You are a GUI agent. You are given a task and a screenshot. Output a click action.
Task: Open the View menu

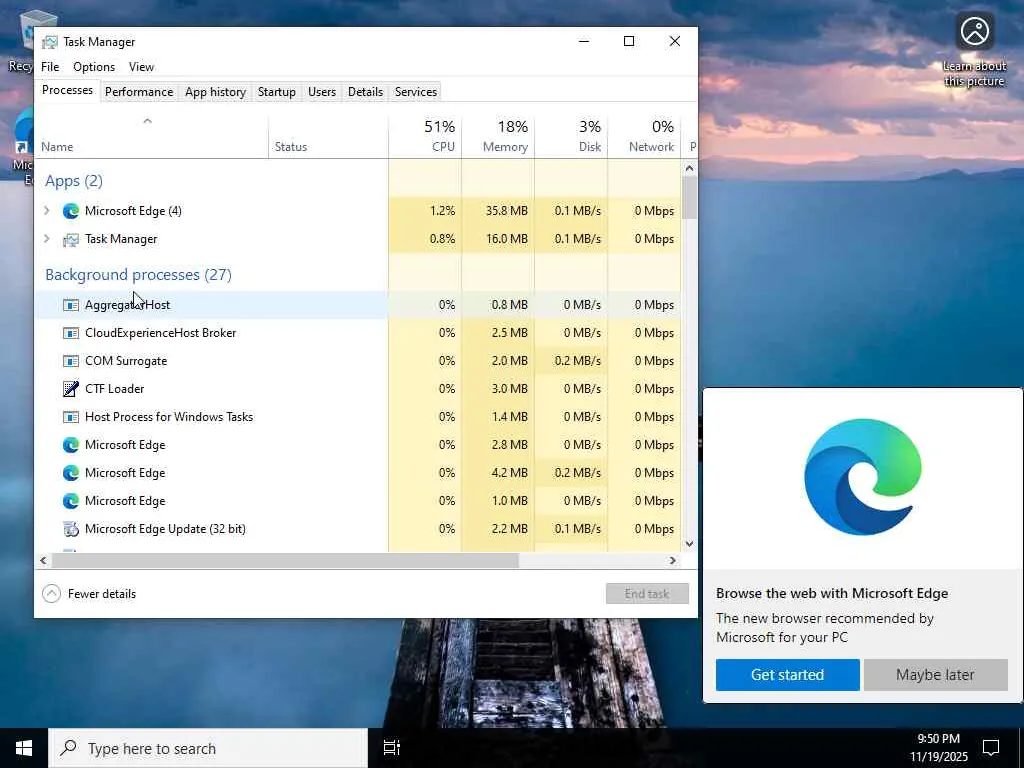pyautogui.click(x=141, y=67)
